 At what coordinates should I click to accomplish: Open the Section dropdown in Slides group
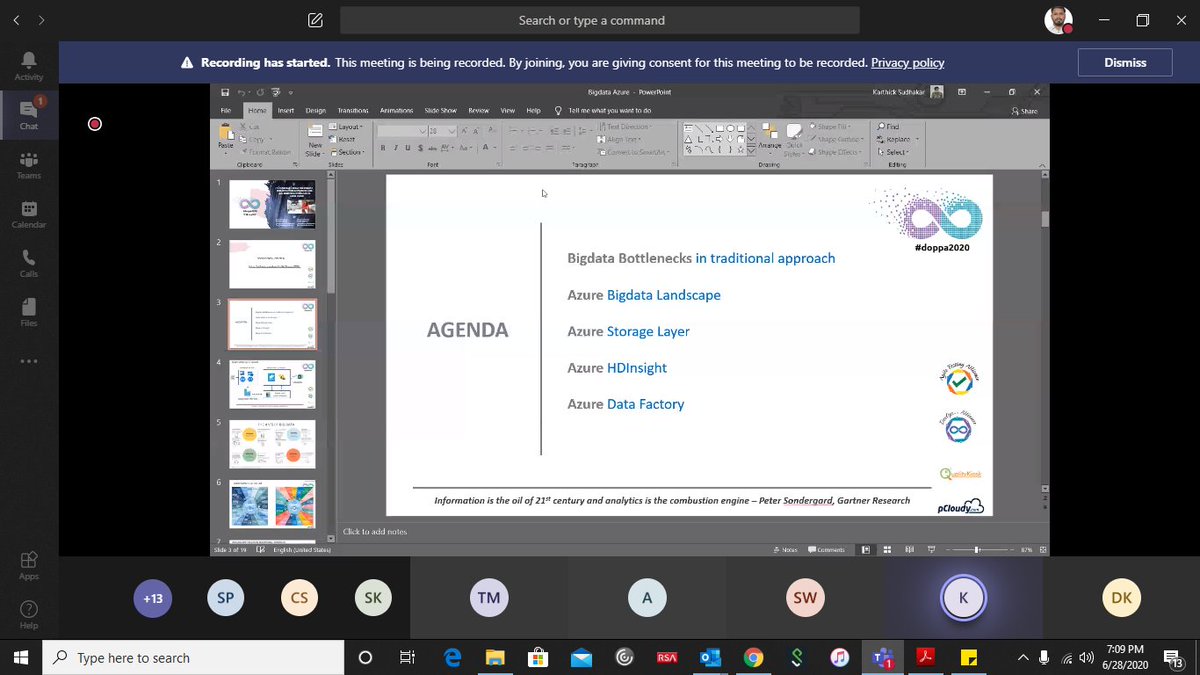point(347,151)
